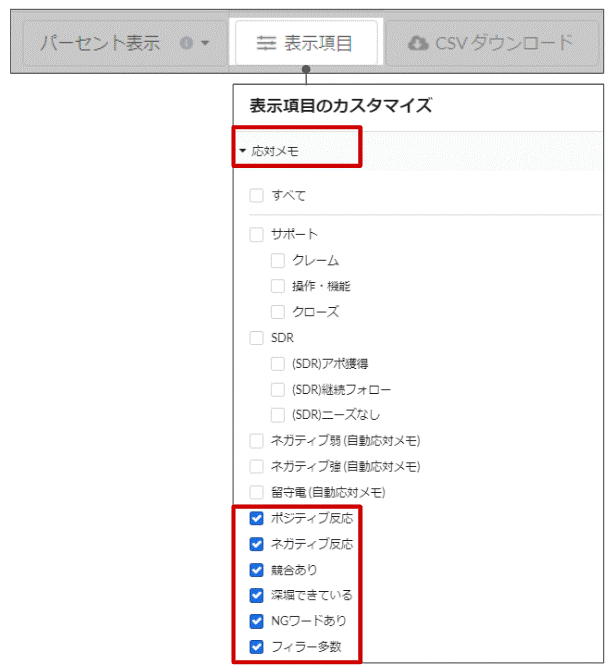Click the 表示項目 button
This screenshot has height=672, width=609.
click(306, 43)
